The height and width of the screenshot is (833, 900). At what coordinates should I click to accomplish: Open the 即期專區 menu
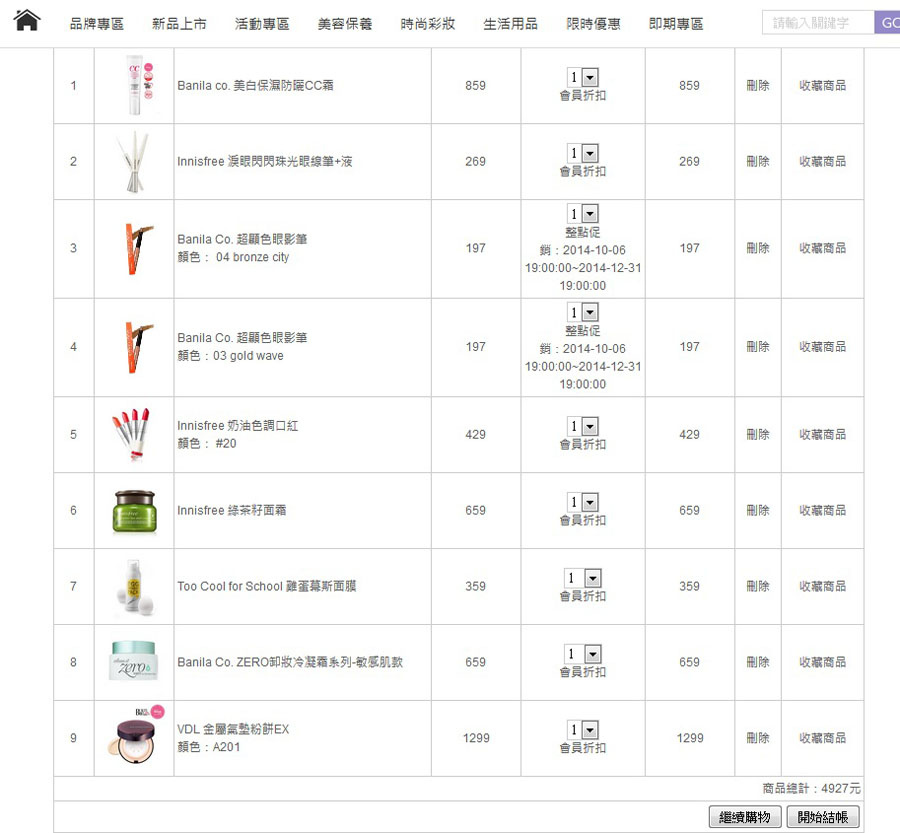[x=676, y=24]
